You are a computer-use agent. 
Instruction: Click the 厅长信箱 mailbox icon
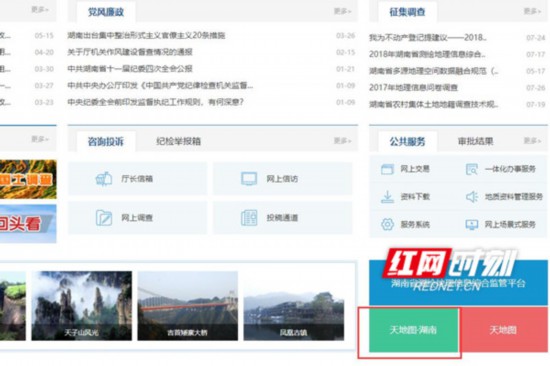[x=104, y=179]
